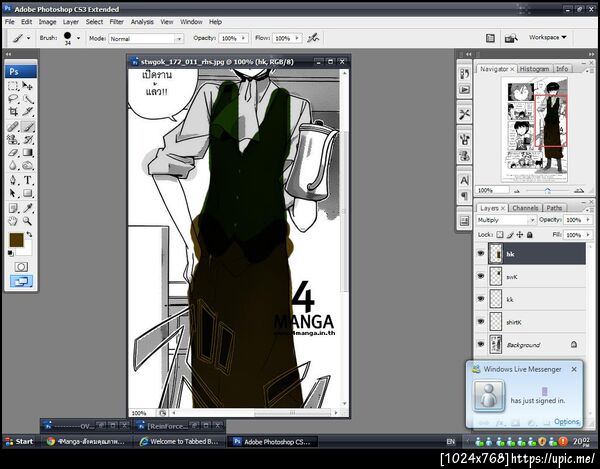Click the Windows Start button
Screen dimensions: 600x469
(x=19, y=441)
